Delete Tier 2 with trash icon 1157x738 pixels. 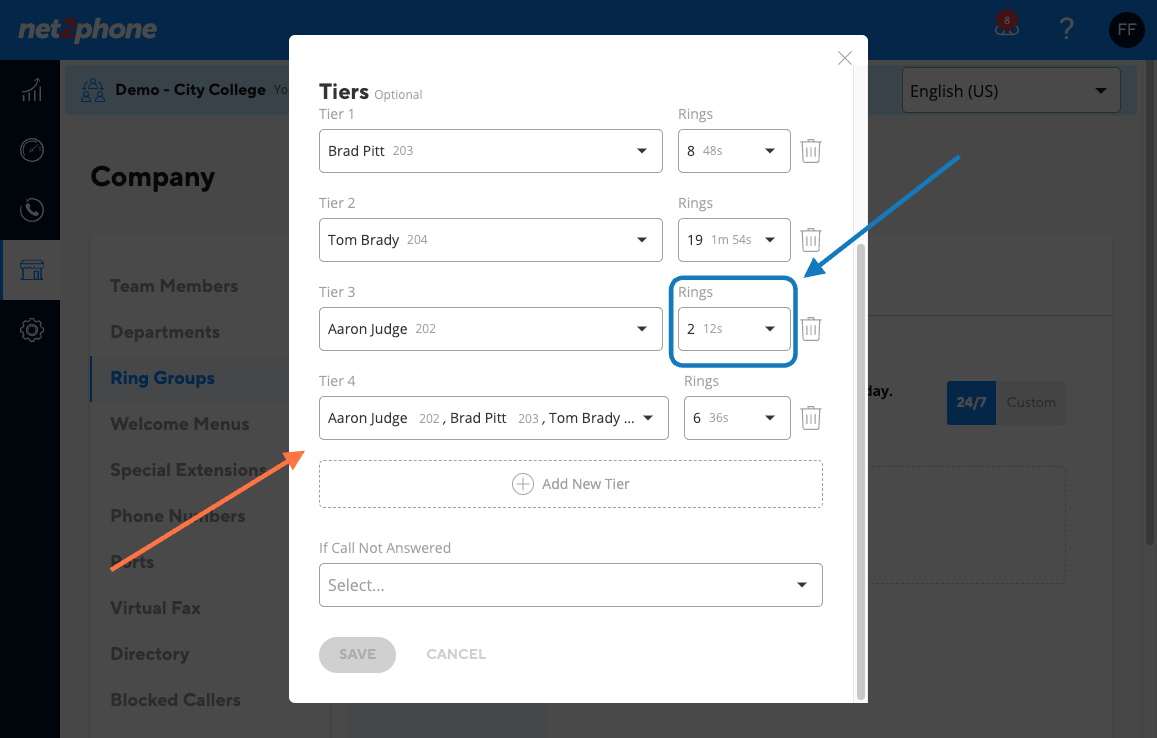(x=810, y=240)
